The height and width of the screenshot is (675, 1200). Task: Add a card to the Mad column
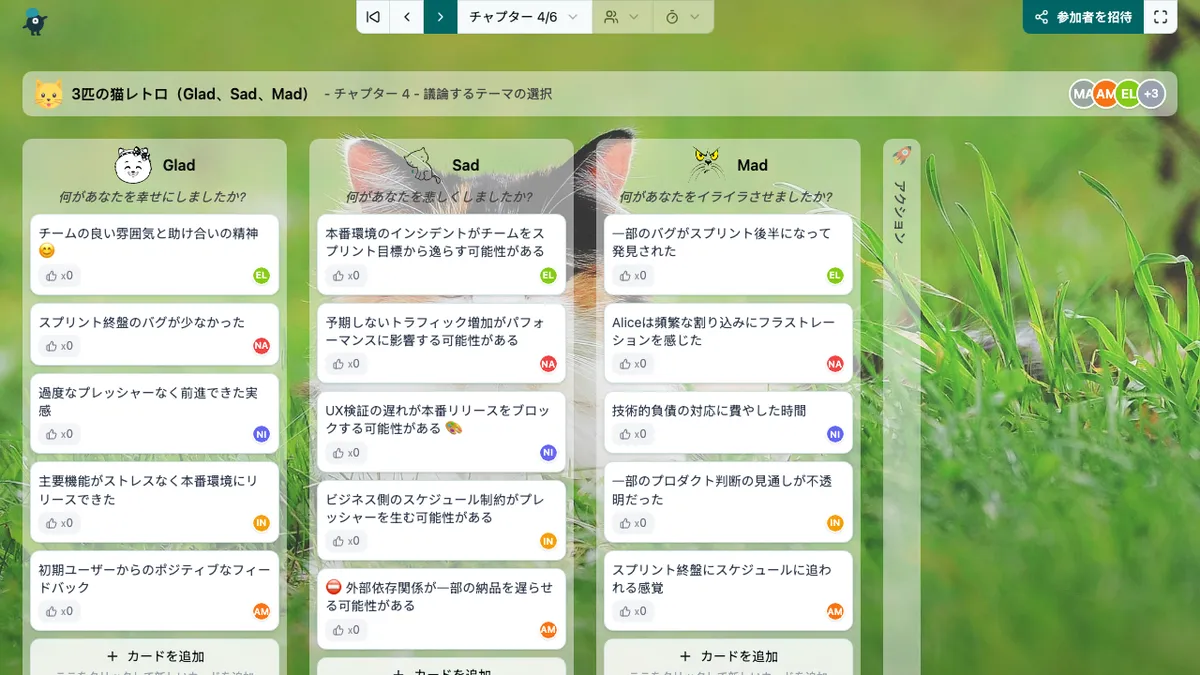(728, 656)
